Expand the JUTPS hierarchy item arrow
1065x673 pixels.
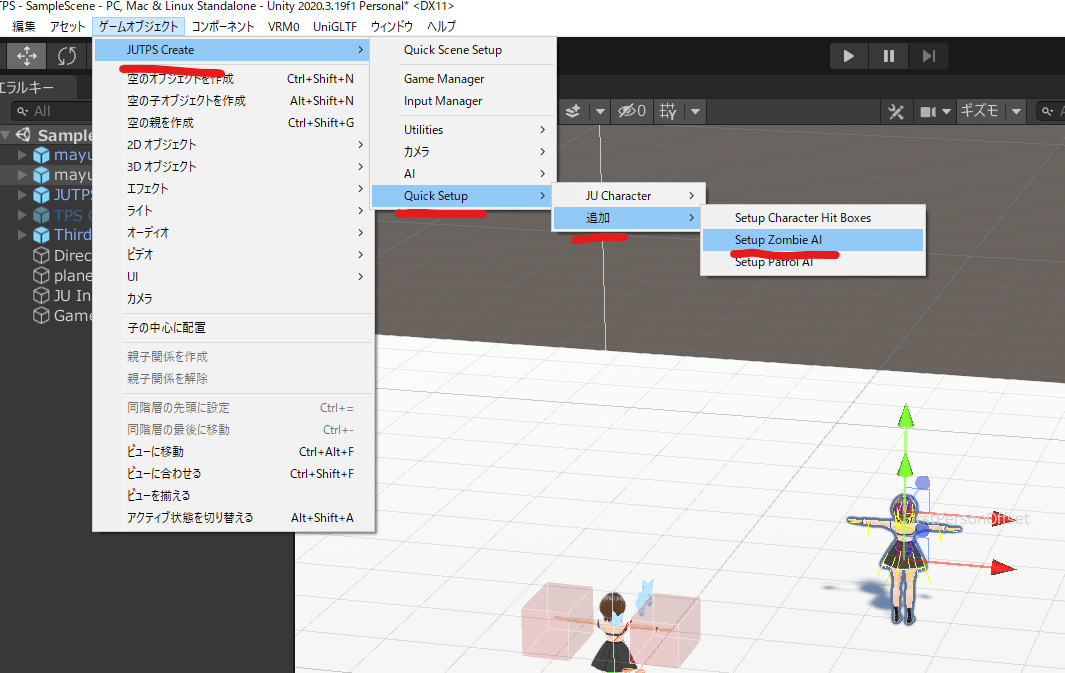point(23,195)
